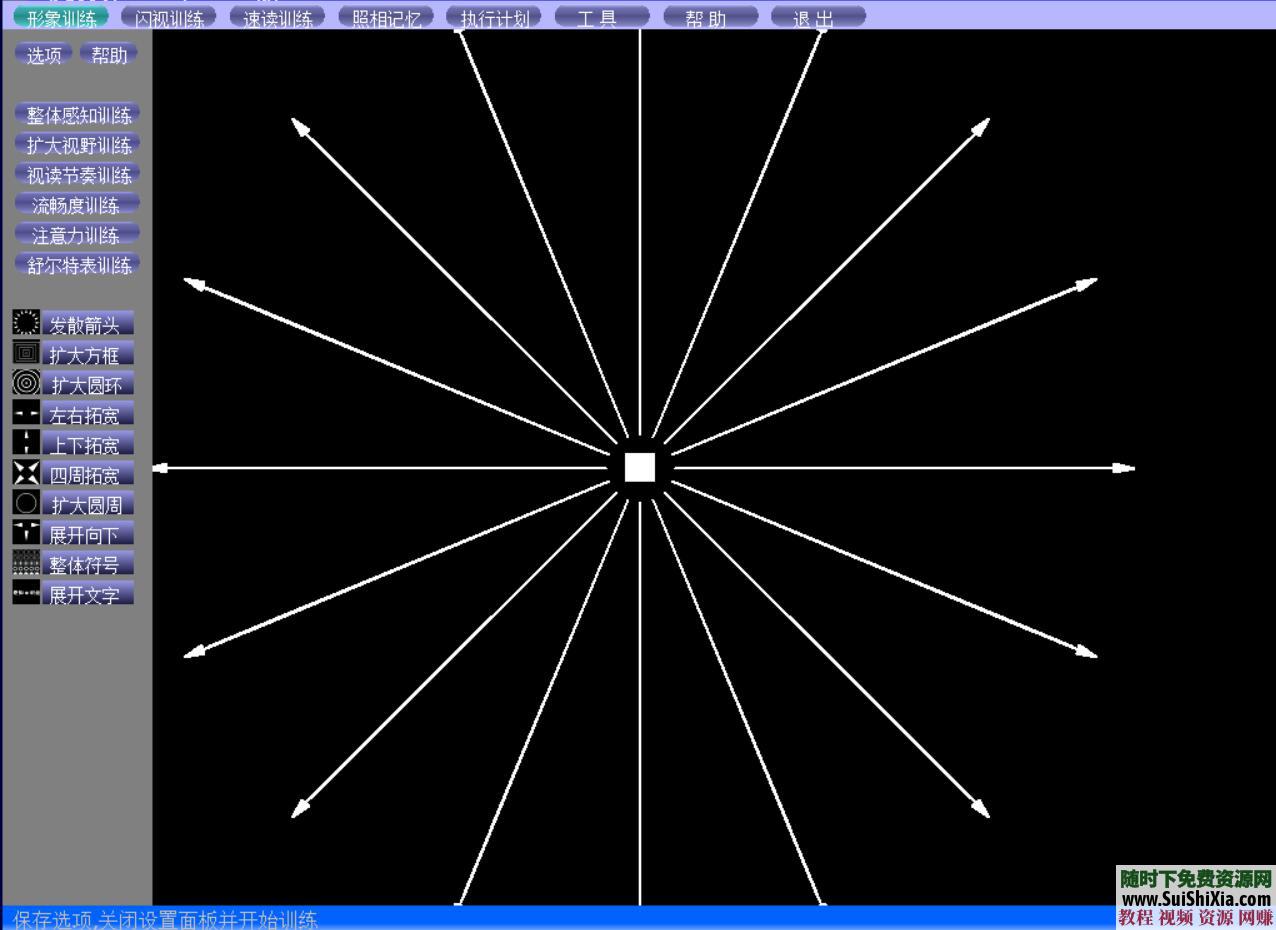Click the sidebar 帮助 button
The width and height of the screenshot is (1276, 930).
[x=109, y=54]
